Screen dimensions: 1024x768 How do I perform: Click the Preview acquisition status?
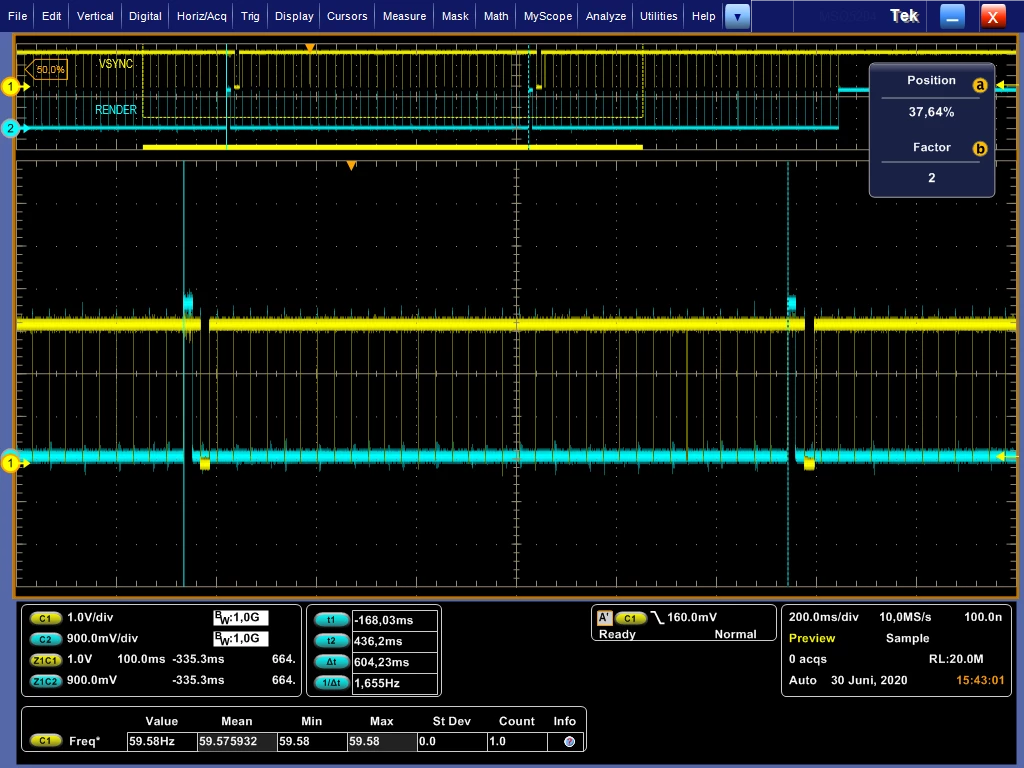(x=812, y=638)
